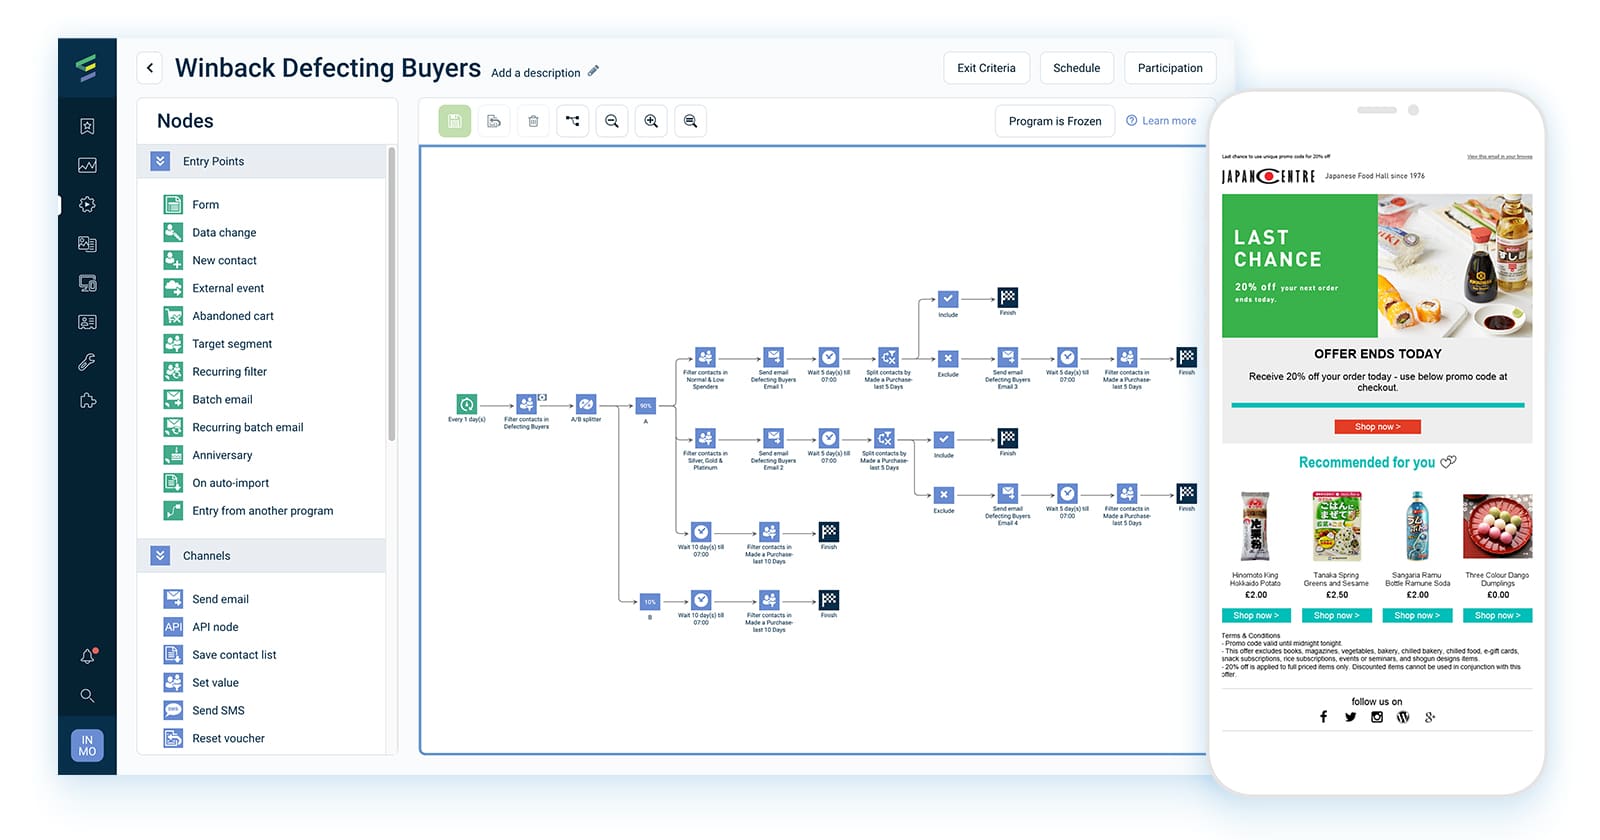Open the Exit Criteria settings
The height and width of the screenshot is (840, 1600).
[986, 68]
